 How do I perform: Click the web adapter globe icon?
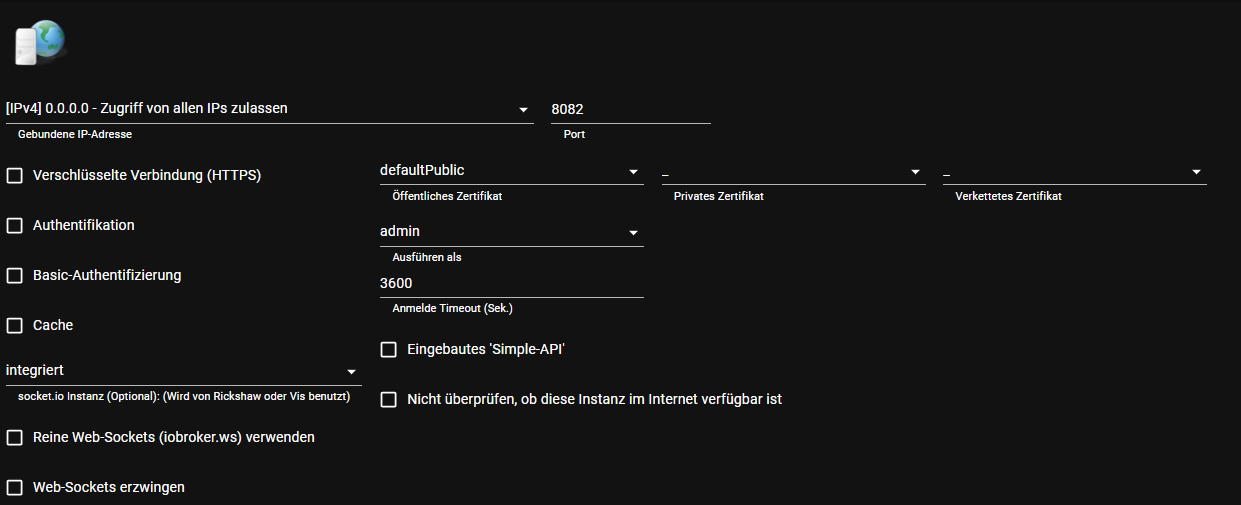(39, 43)
